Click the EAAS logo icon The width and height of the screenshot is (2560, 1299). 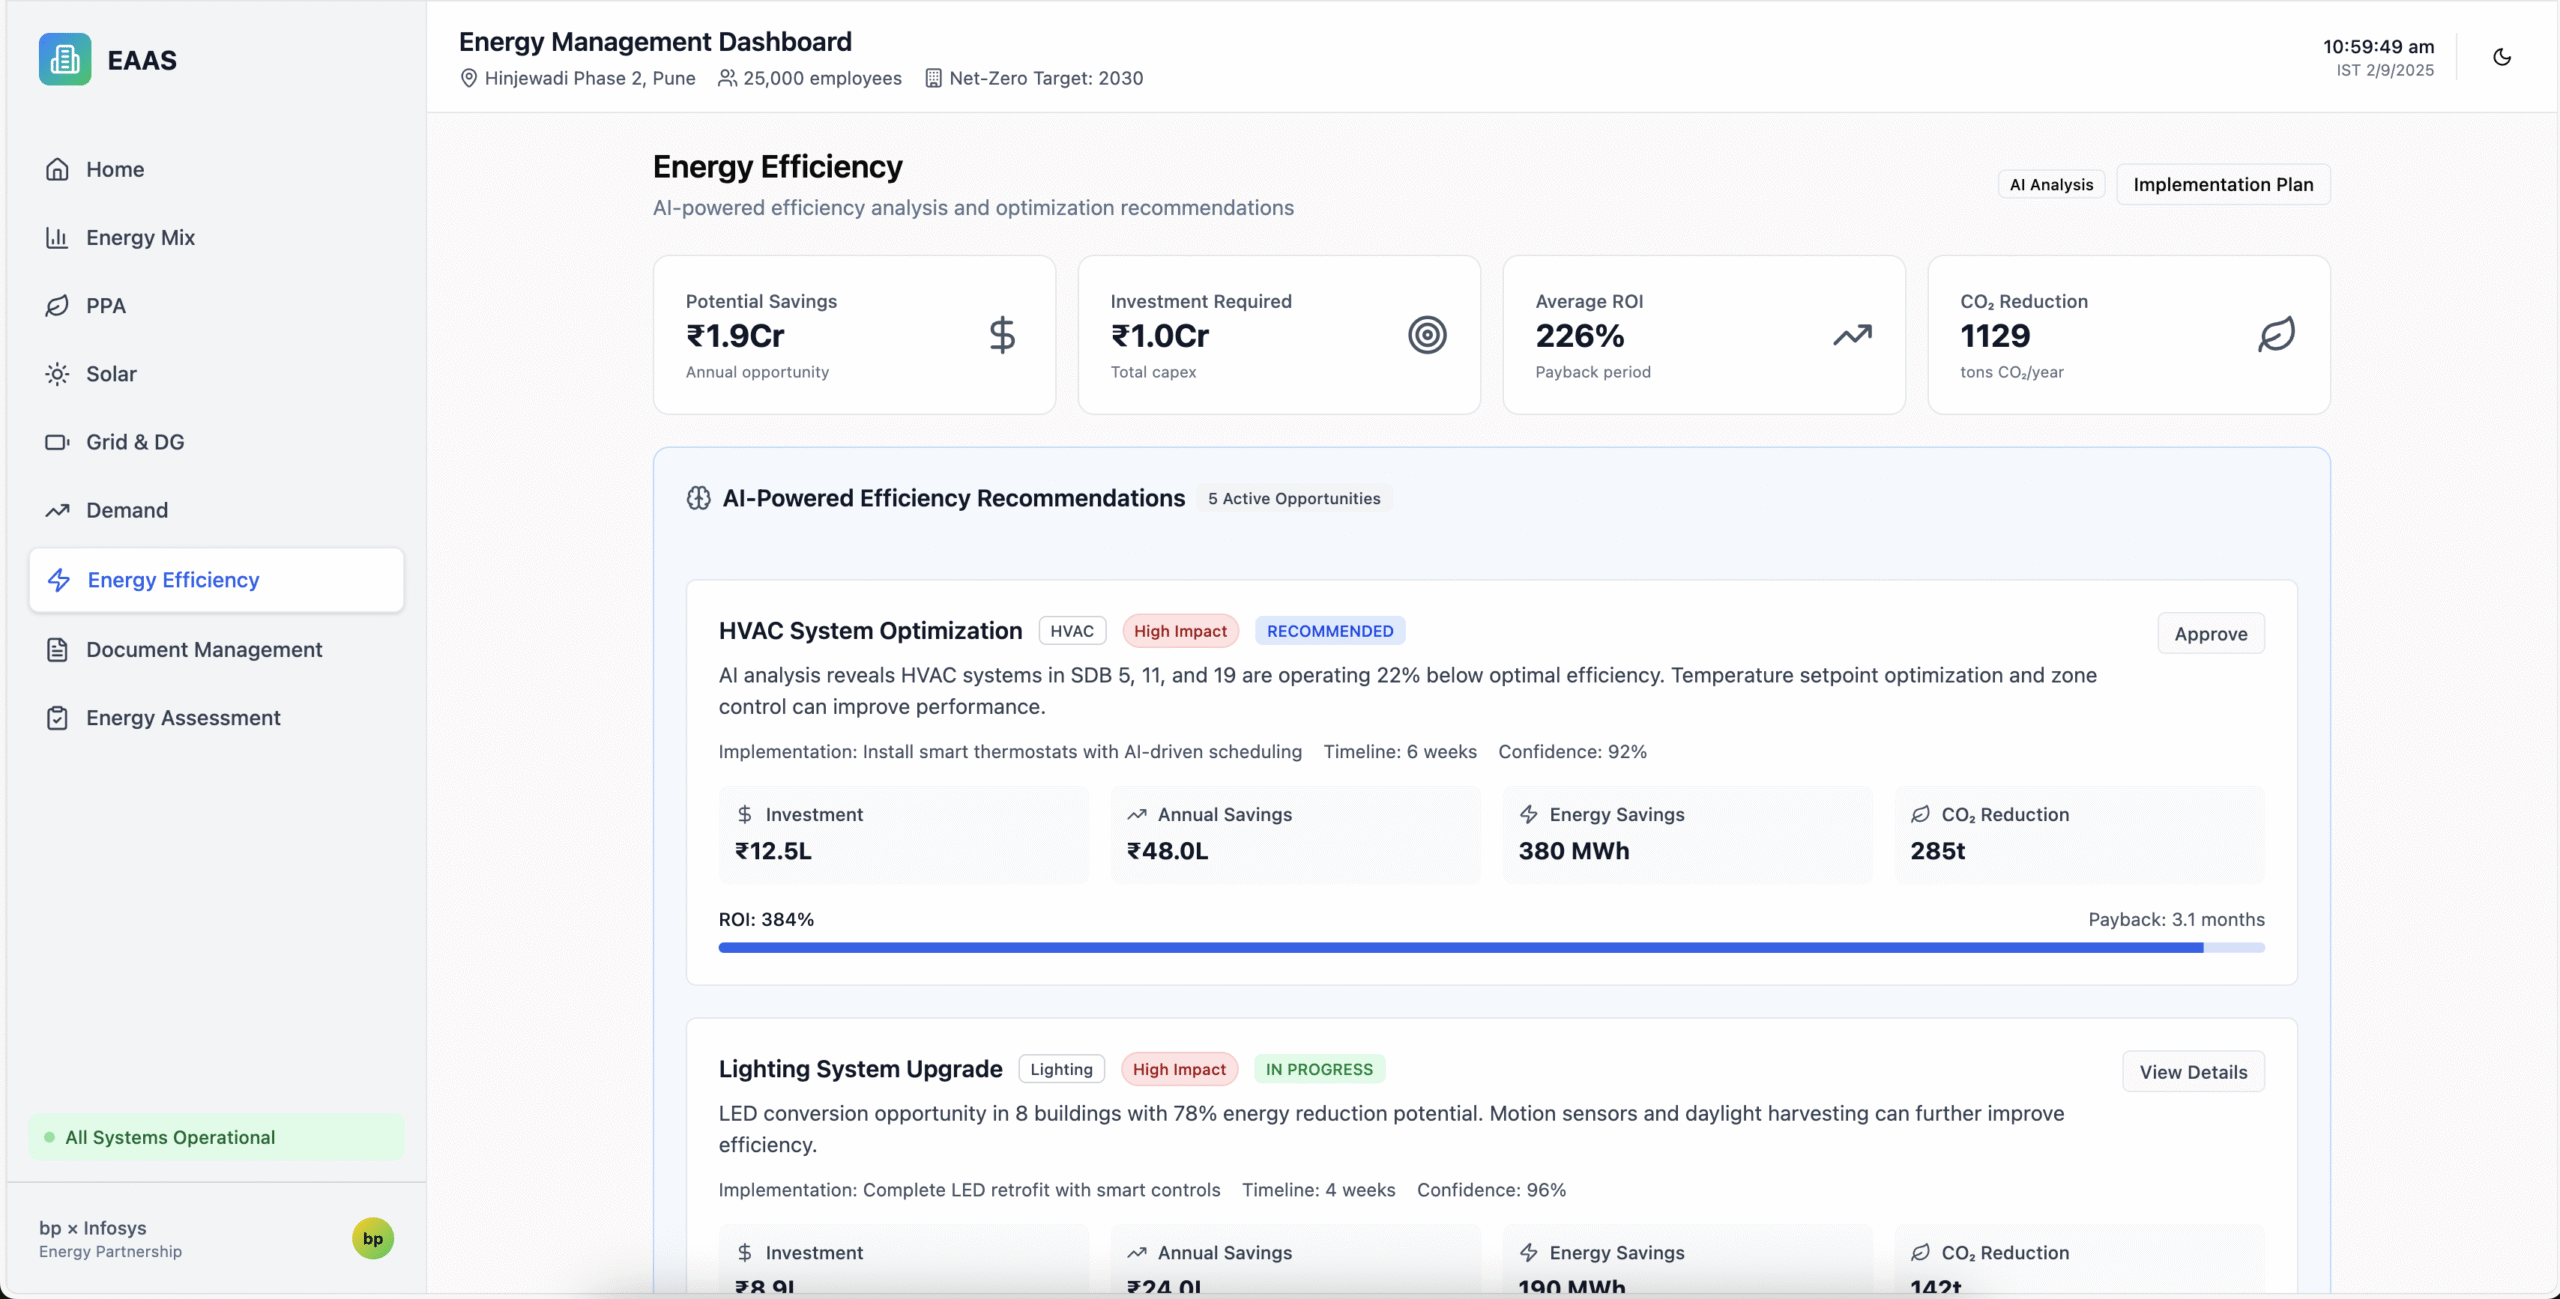(x=65, y=60)
